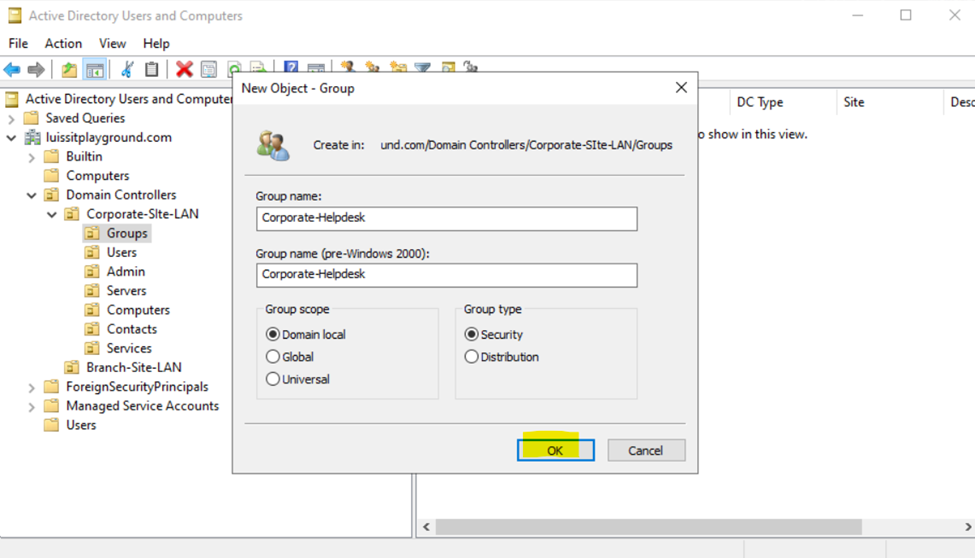Expand the ForeignSecurityPrincipals node
The width and height of the screenshot is (975, 558).
pyautogui.click(x=31, y=388)
